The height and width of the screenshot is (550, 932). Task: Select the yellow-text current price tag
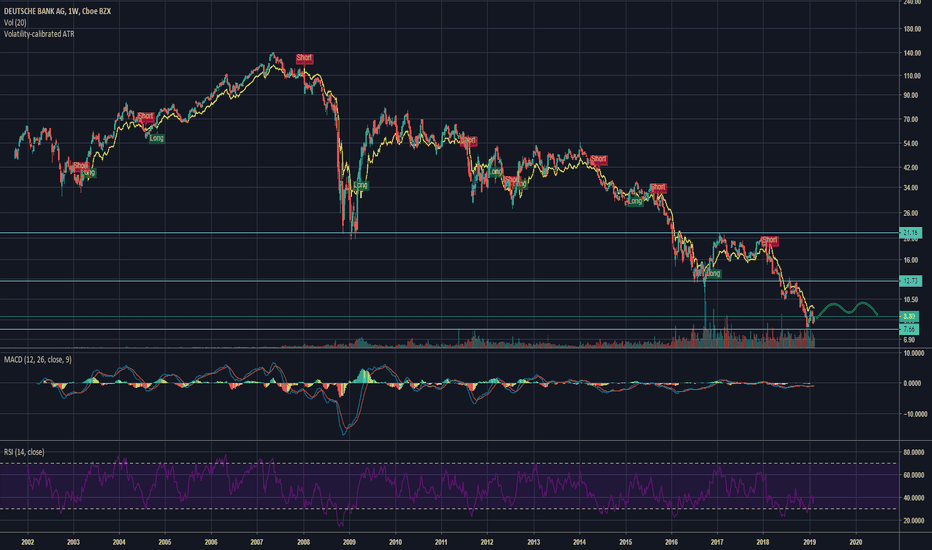tap(909, 316)
